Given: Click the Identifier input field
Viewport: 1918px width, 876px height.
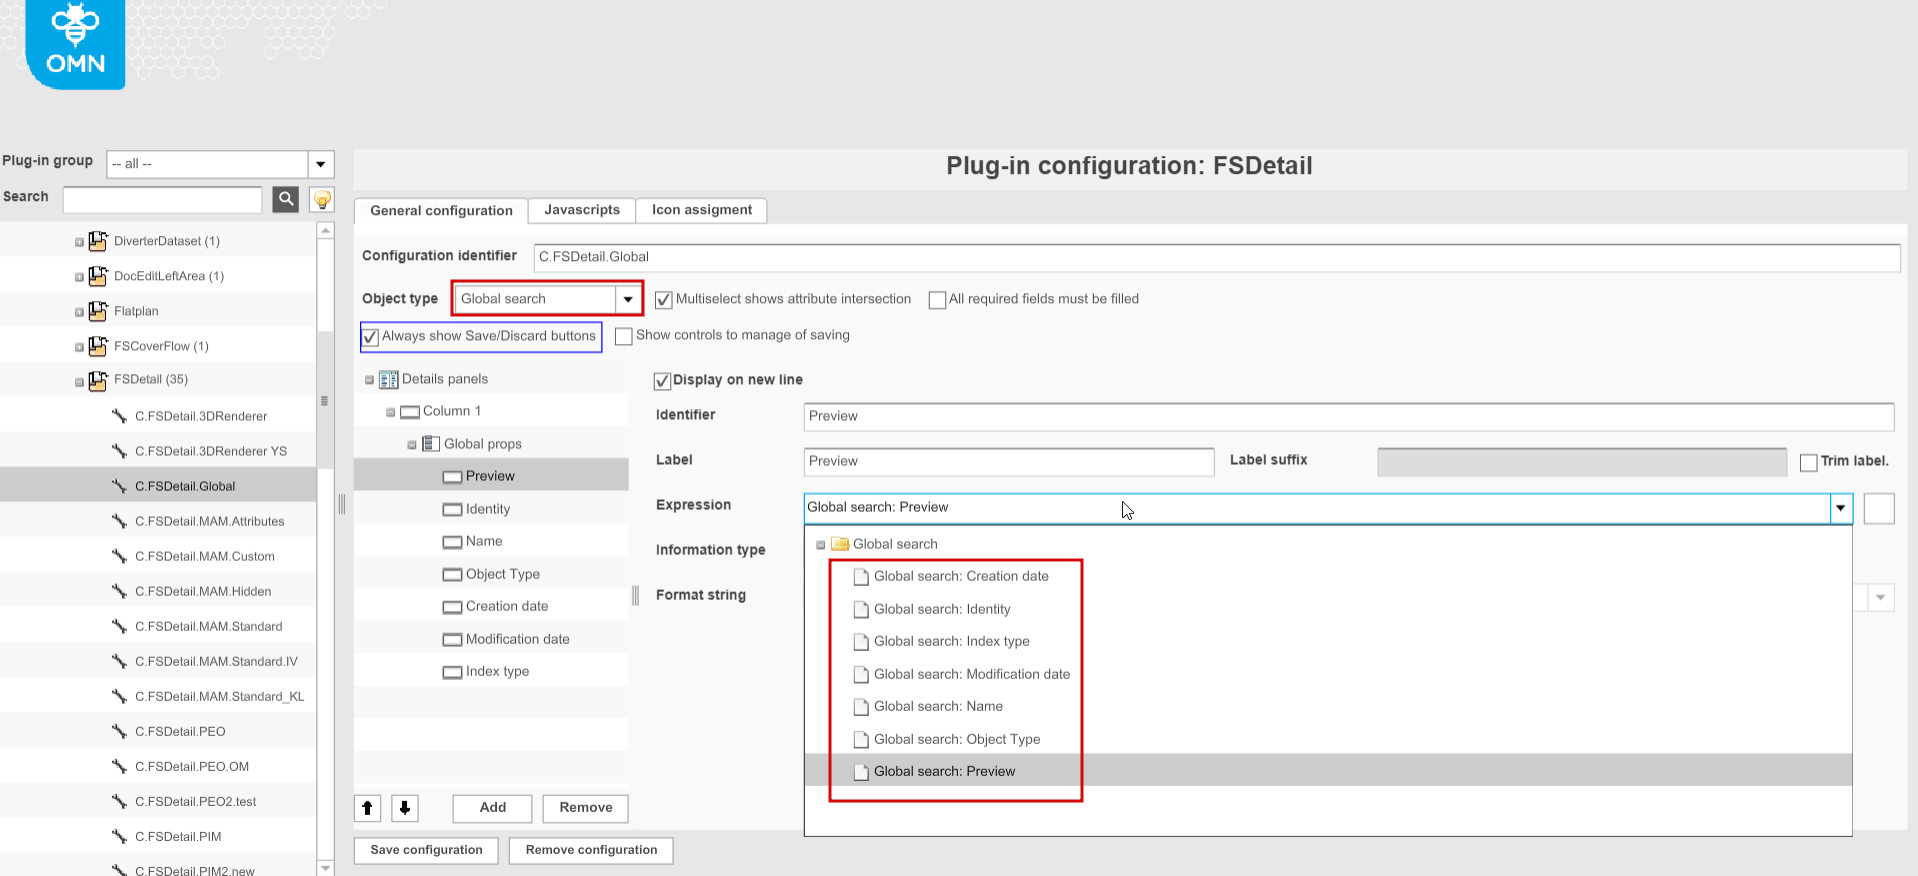Looking at the screenshot, I should point(1349,416).
